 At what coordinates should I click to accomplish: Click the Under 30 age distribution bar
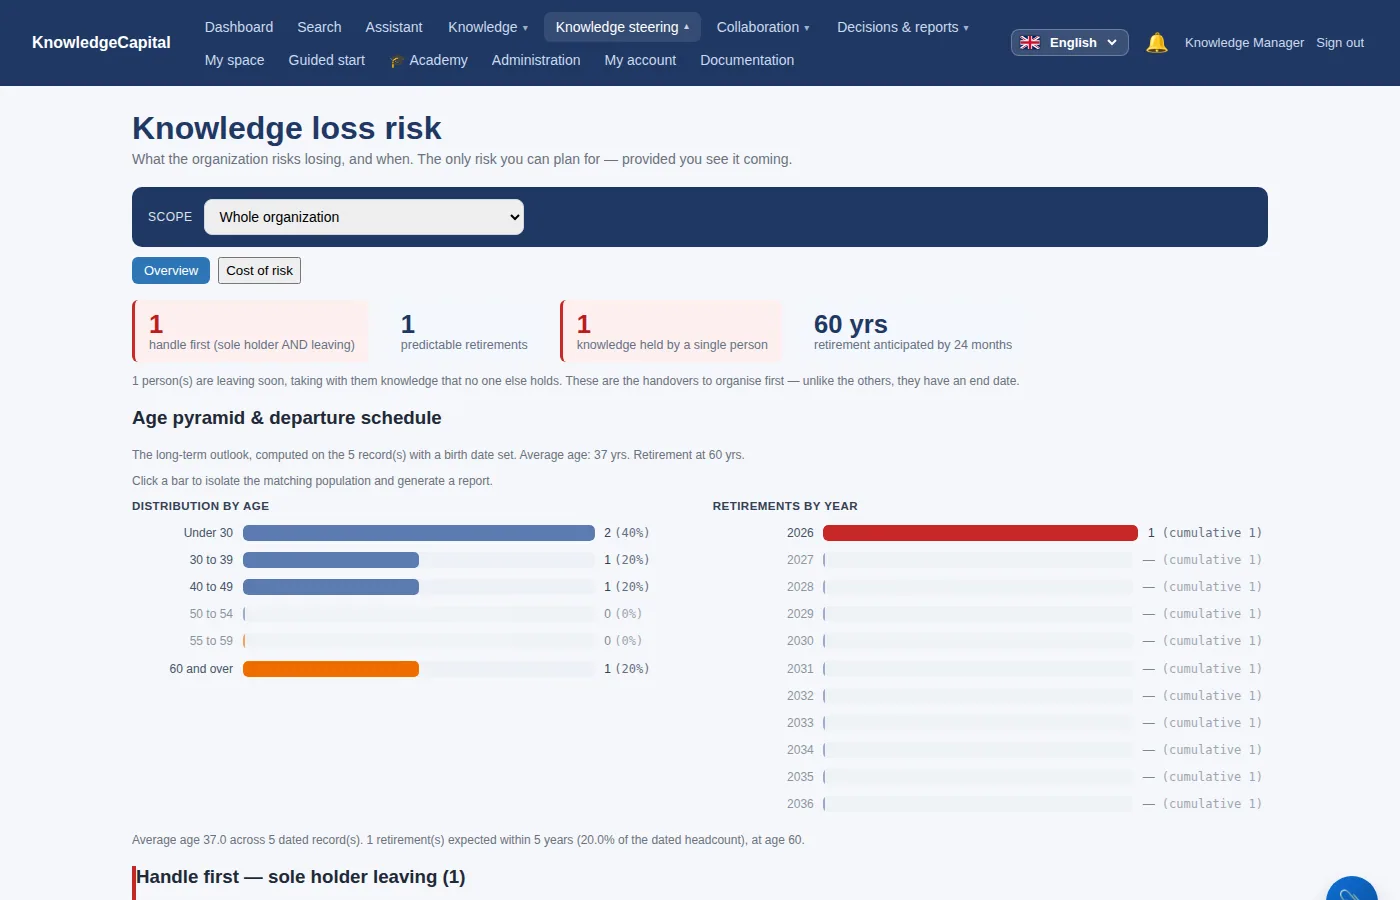pyautogui.click(x=419, y=533)
